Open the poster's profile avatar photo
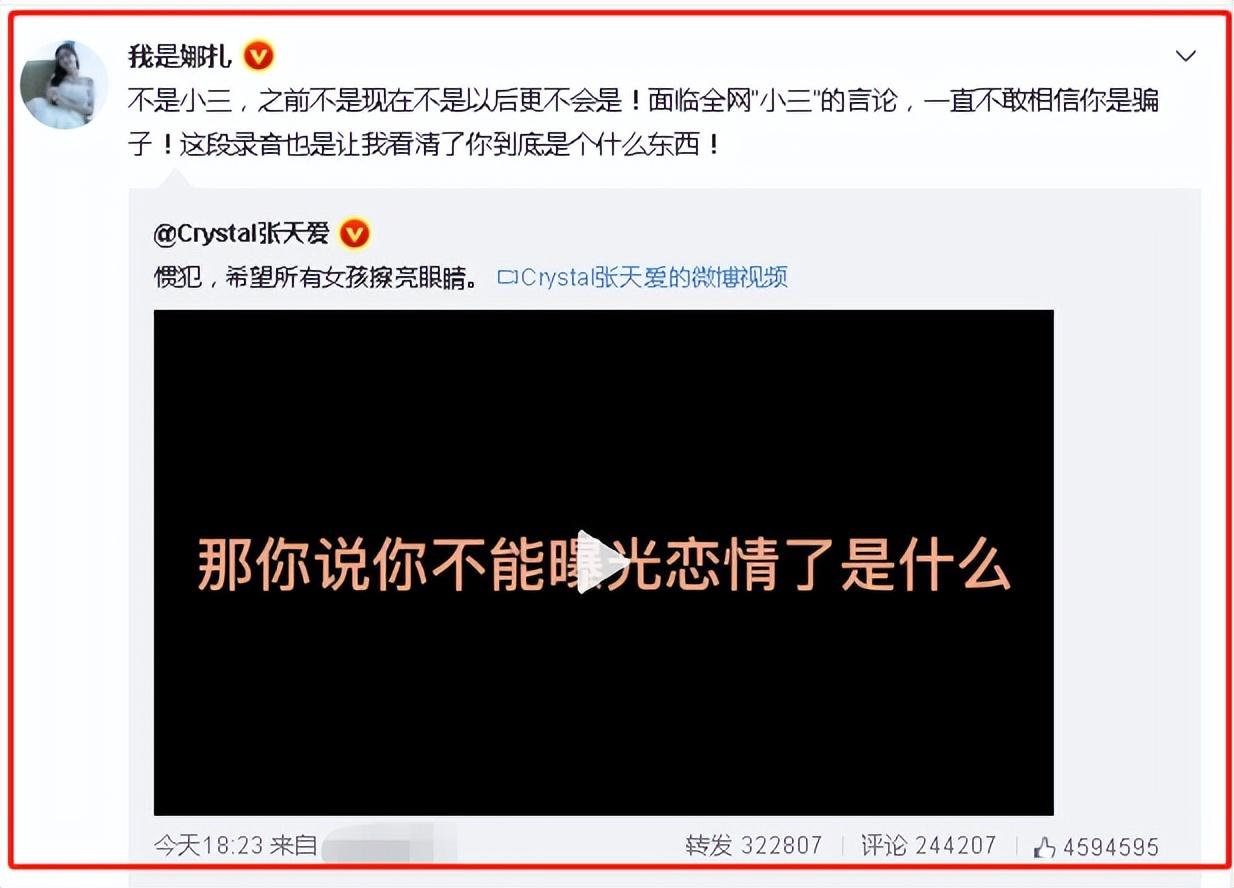Image resolution: width=1234 pixels, height=888 pixels. 64,85
